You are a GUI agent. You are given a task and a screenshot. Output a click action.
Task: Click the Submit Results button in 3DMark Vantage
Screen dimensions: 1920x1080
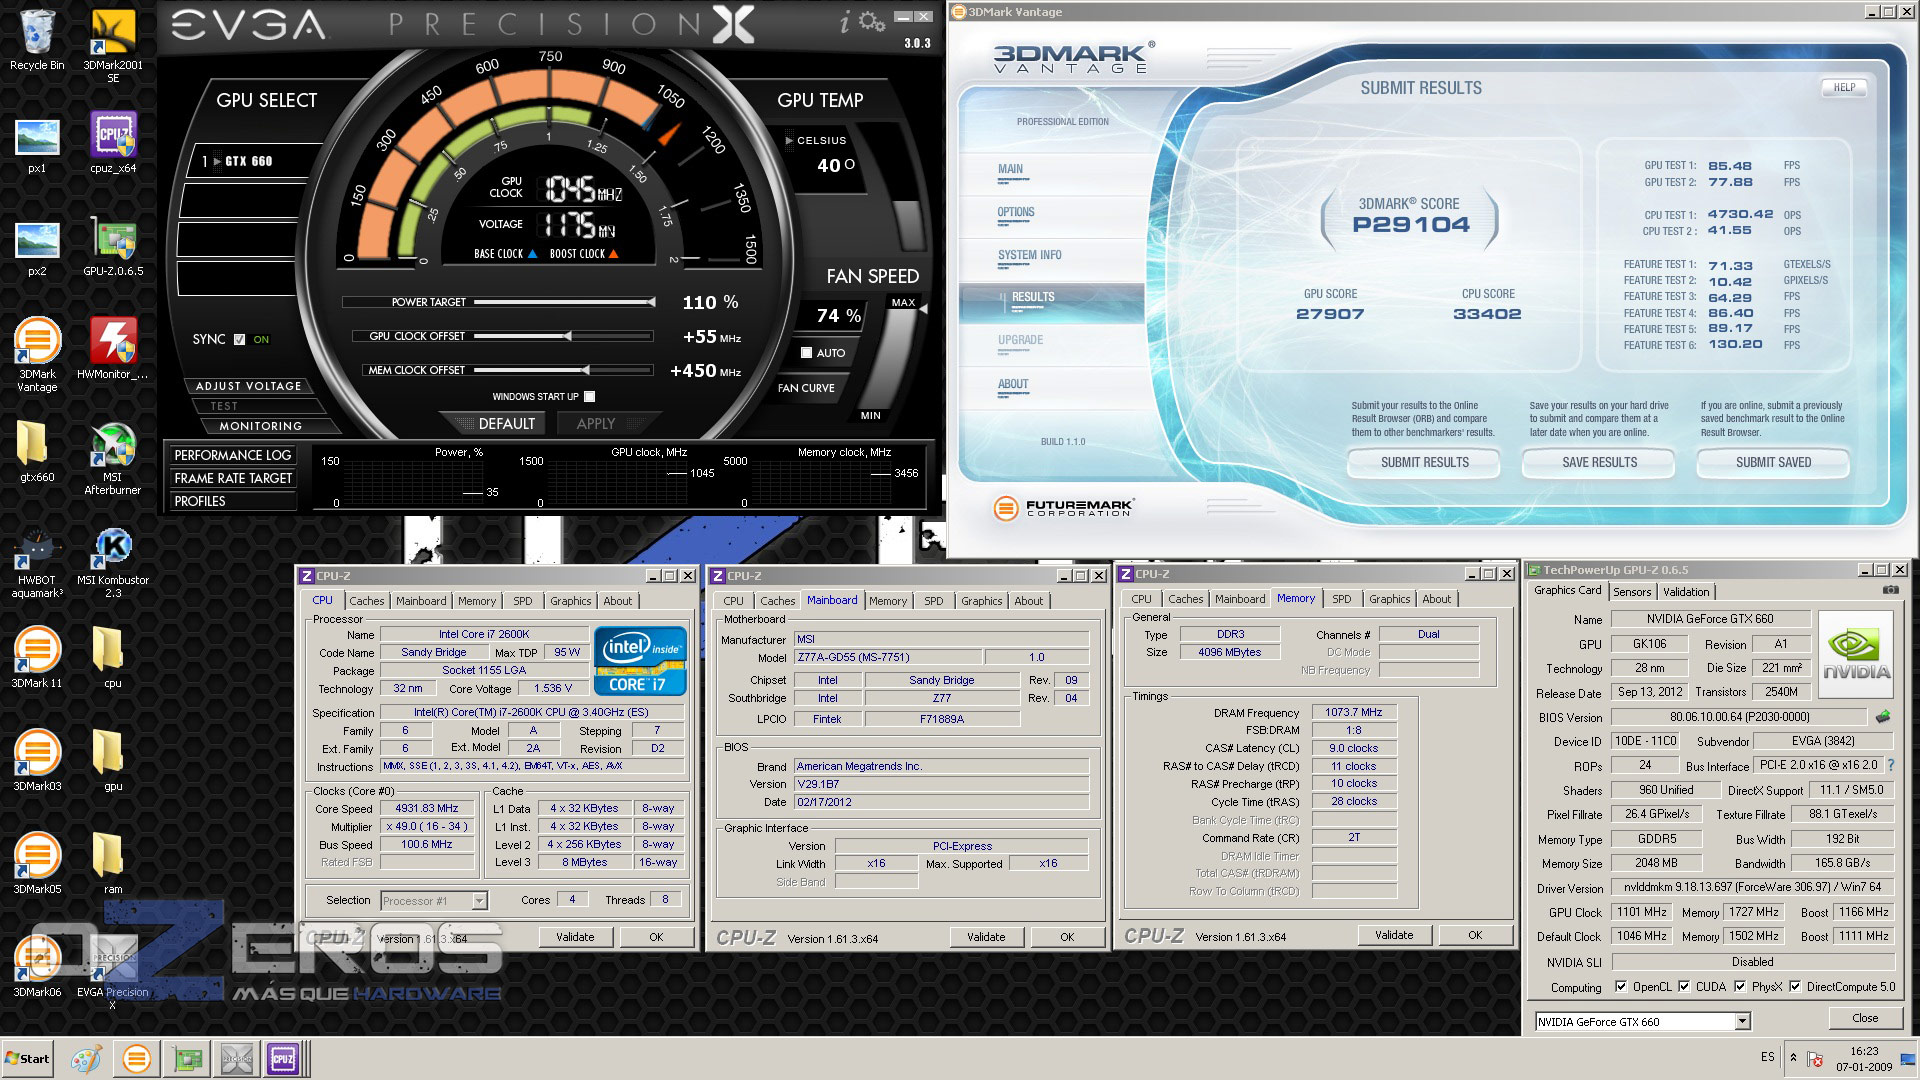point(1424,462)
